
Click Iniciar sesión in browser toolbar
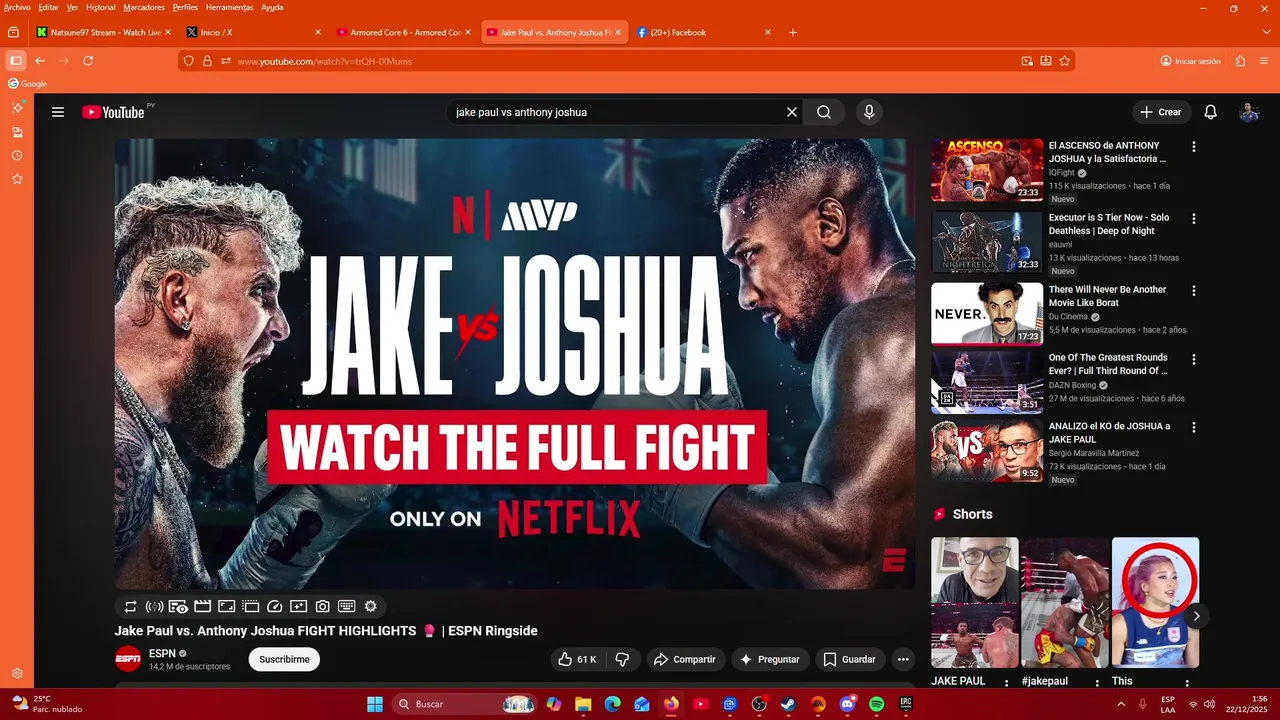1191,61
